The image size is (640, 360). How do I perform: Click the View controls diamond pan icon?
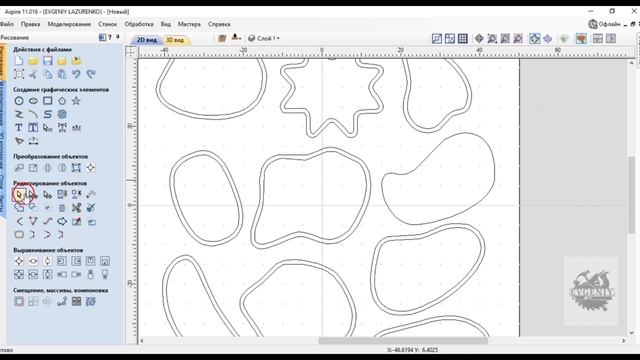(x=479, y=39)
